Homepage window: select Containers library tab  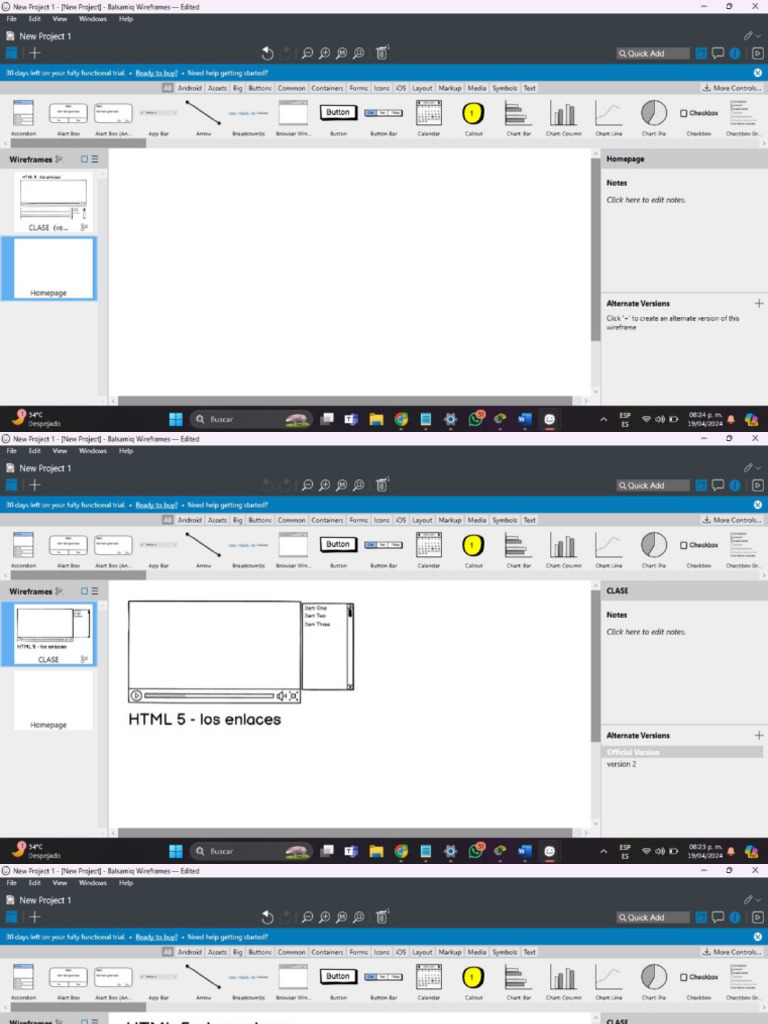tap(327, 88)
